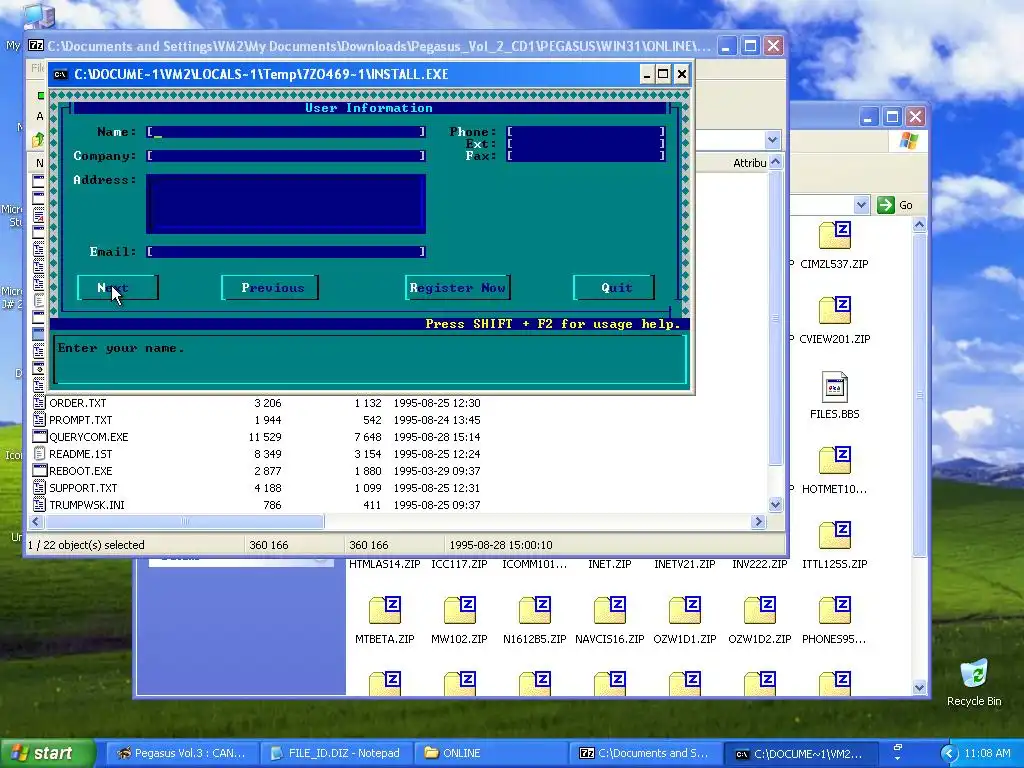This screenshot has height=768, width=1024.
Task: Expand hidden system tray icons arrow
Action: coord(950,754)
